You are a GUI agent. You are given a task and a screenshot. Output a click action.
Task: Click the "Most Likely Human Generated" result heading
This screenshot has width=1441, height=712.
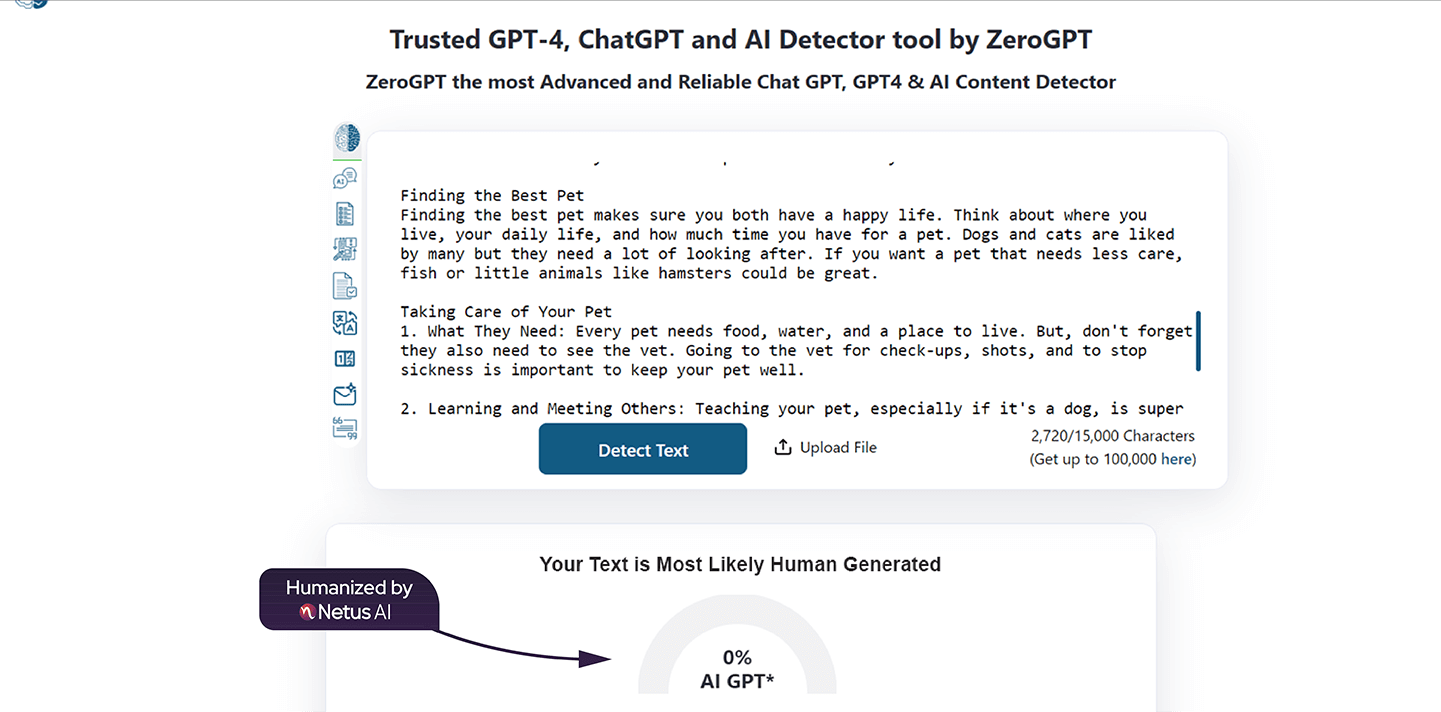pyautogui.click(x=740, y=564)
